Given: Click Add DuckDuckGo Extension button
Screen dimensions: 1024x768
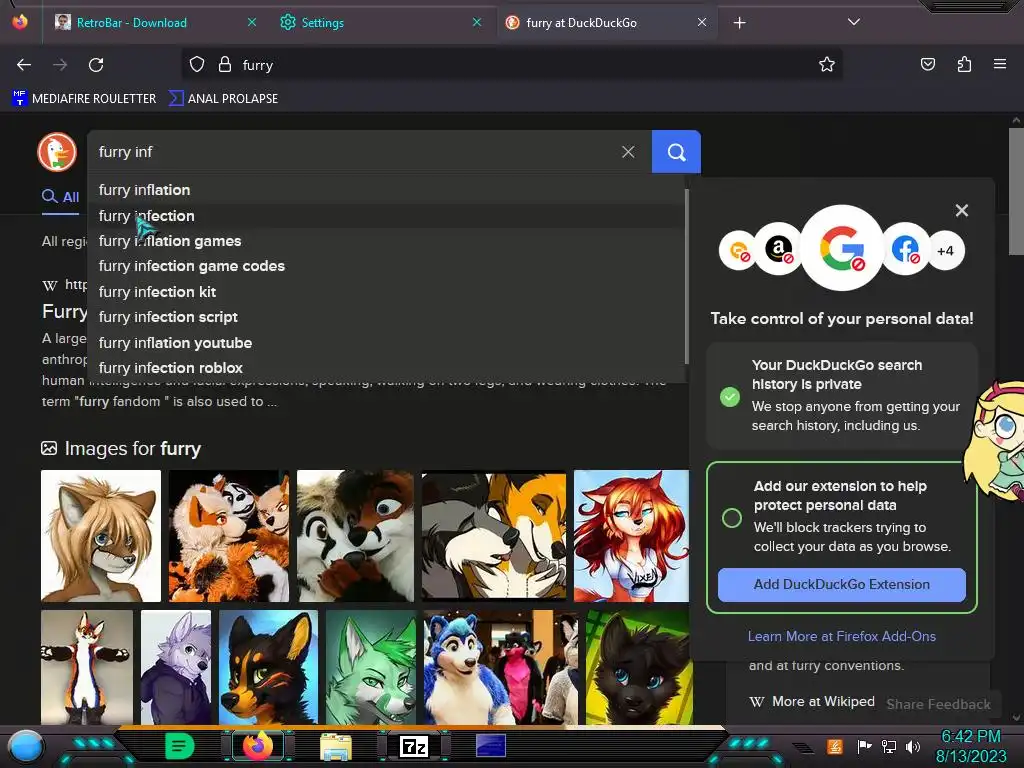Looking at the screenshot, I should [x=841, y=584].
